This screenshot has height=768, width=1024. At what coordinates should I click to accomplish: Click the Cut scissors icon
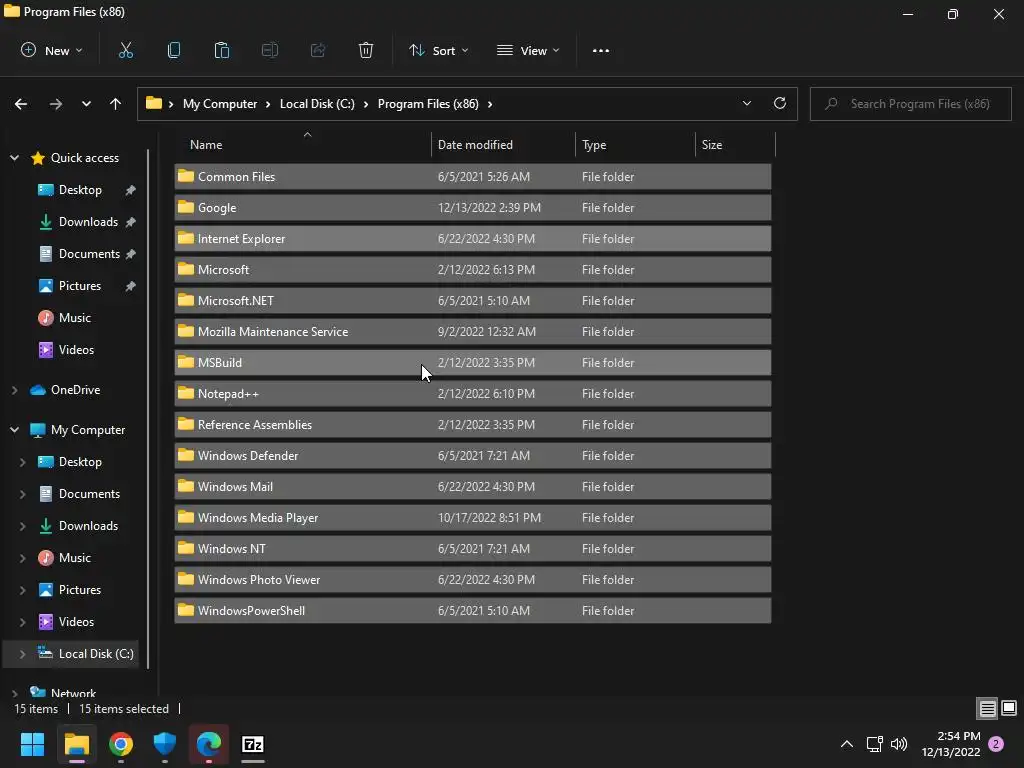(x=125, y=50)
